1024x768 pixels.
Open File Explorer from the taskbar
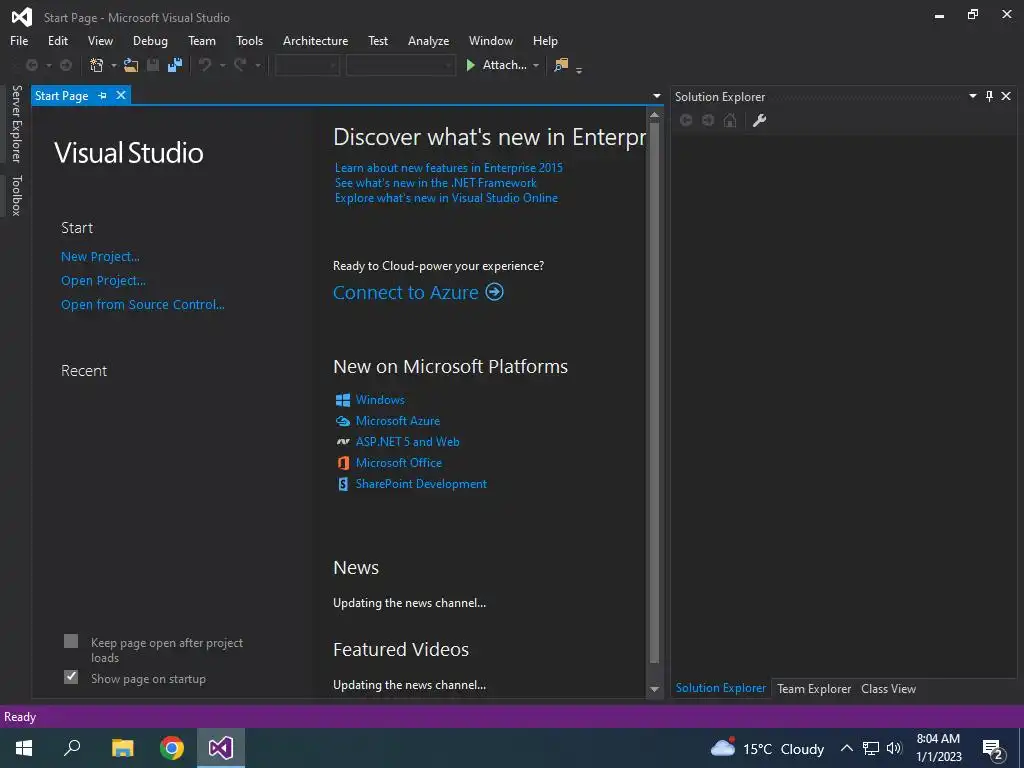tap(122, 748)
